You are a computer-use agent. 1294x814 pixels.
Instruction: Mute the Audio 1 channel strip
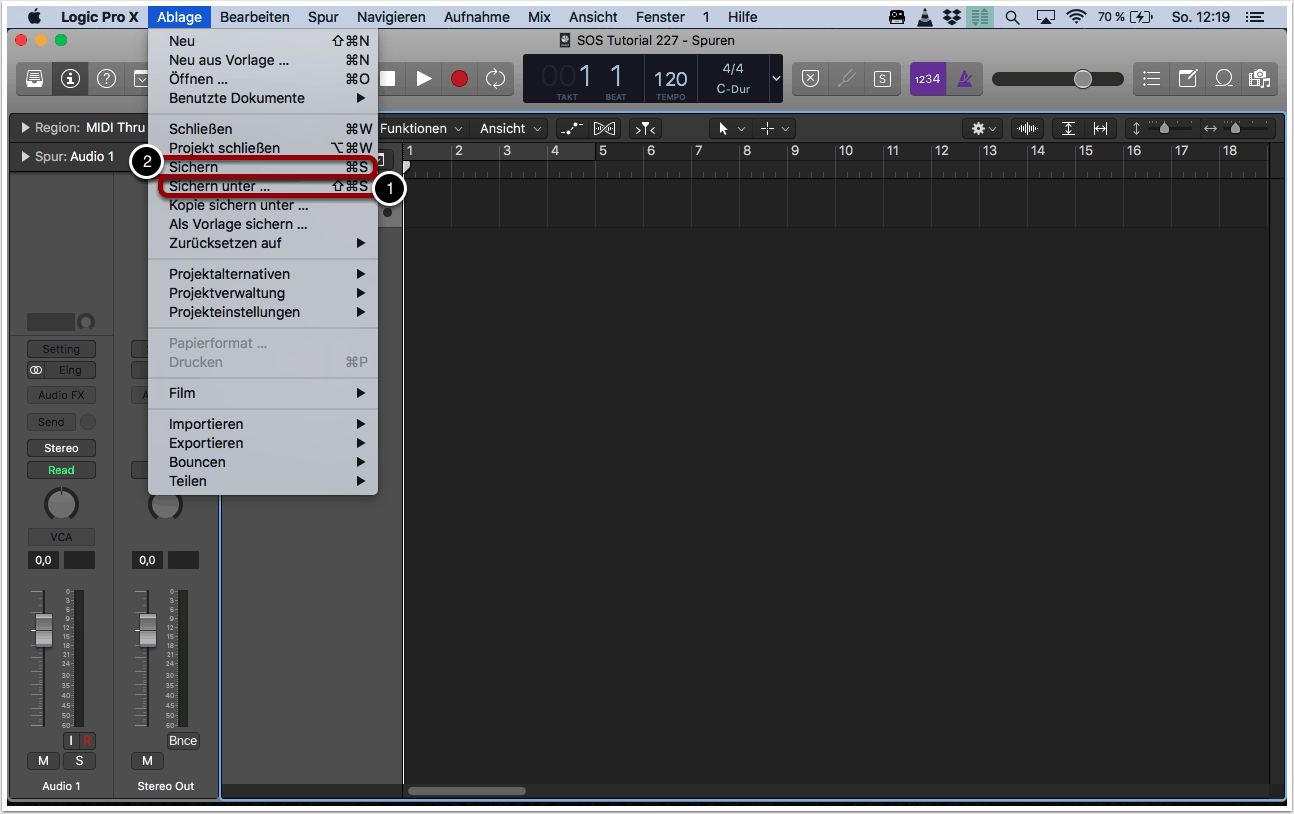pyautogui.click(x=43, y=761)
